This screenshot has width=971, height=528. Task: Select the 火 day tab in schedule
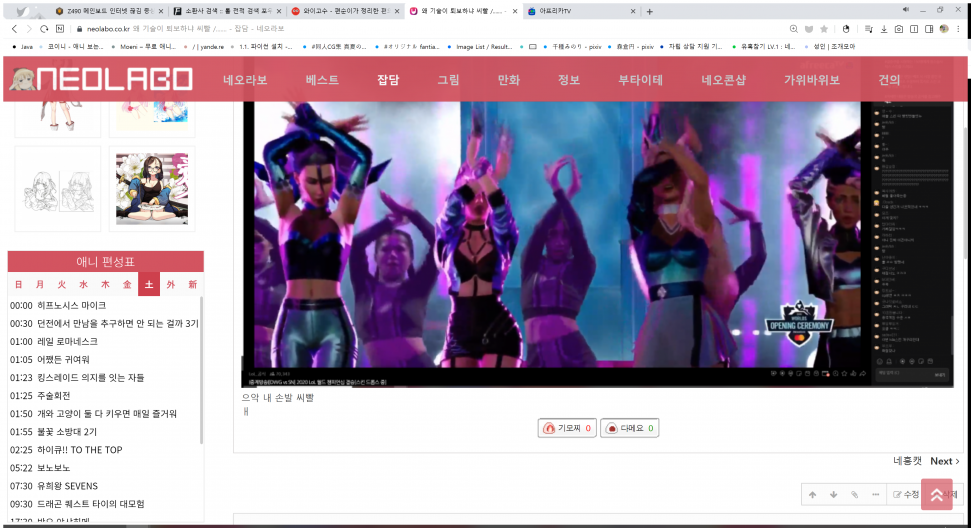(x=62, y=284)
